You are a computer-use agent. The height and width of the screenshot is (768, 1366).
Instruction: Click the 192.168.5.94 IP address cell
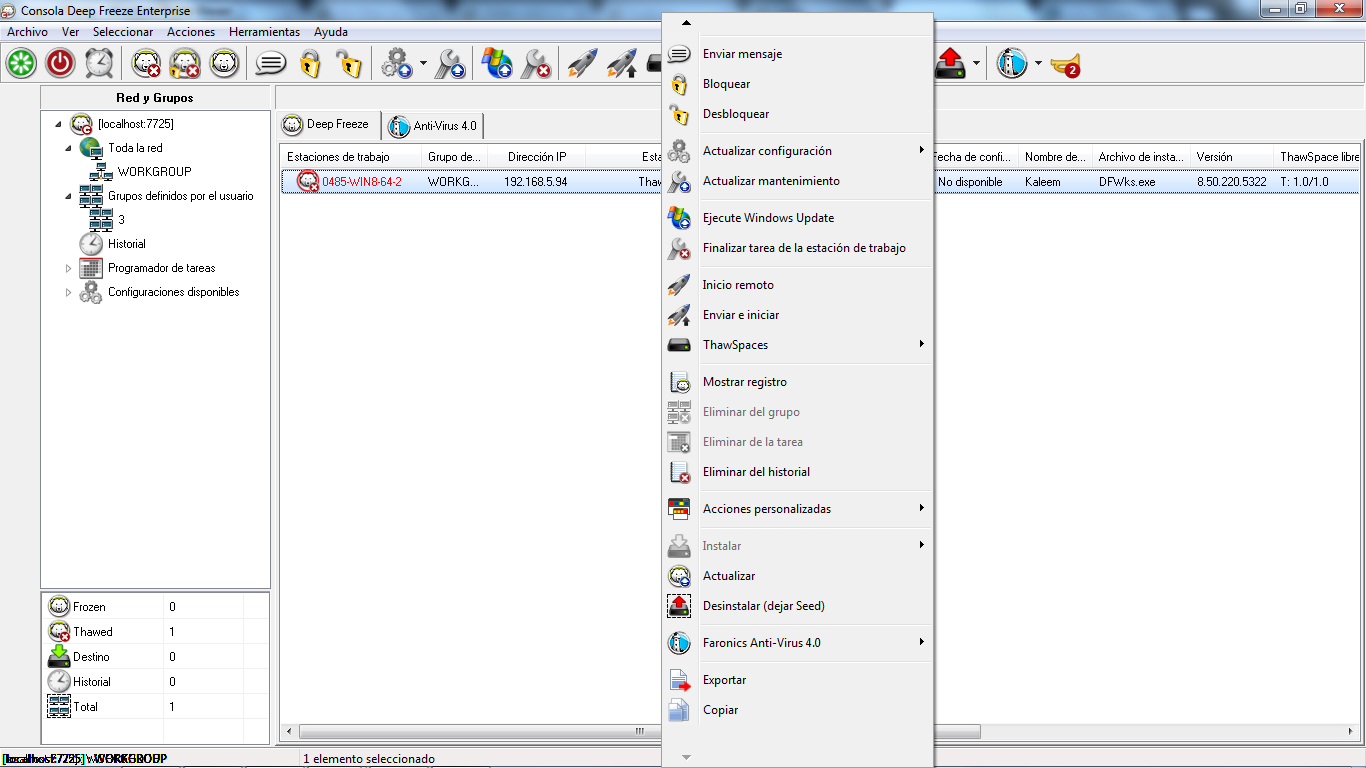point(536,182)
